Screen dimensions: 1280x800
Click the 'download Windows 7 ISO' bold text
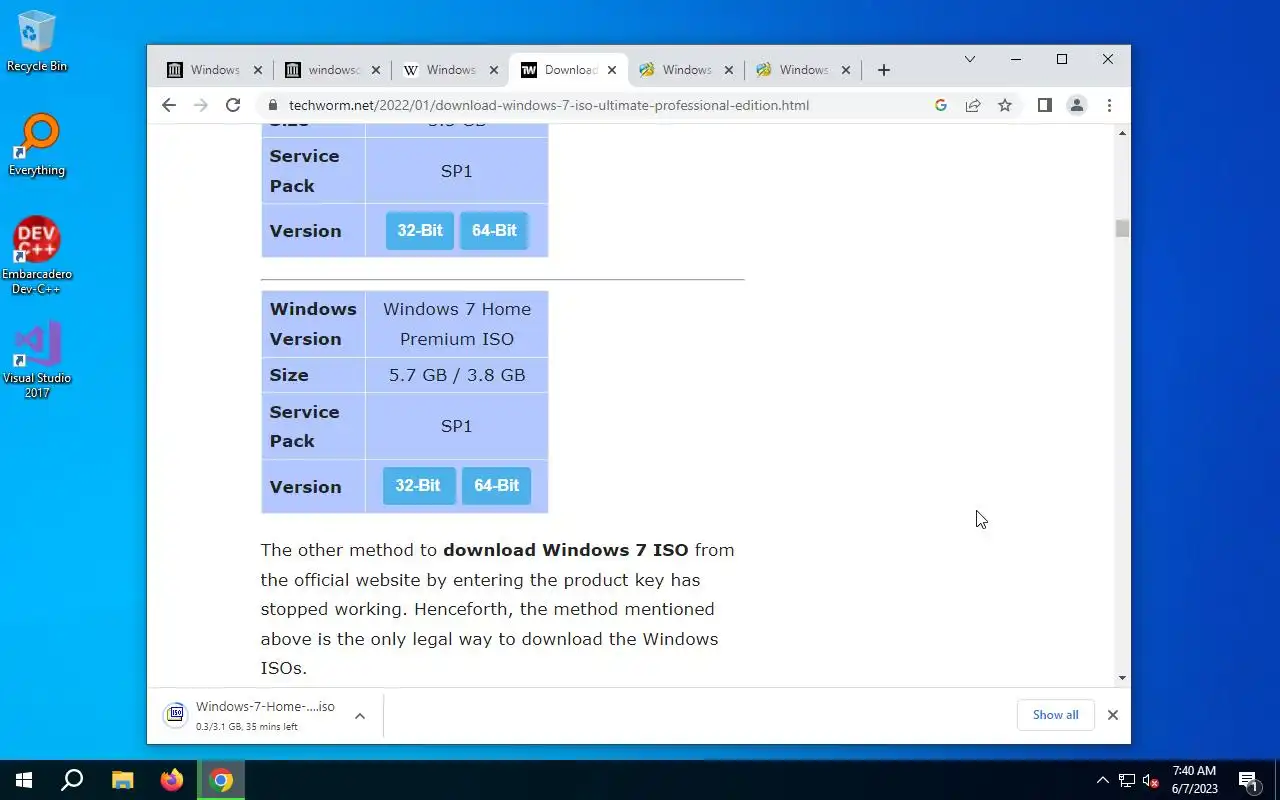tap(566, 550)
